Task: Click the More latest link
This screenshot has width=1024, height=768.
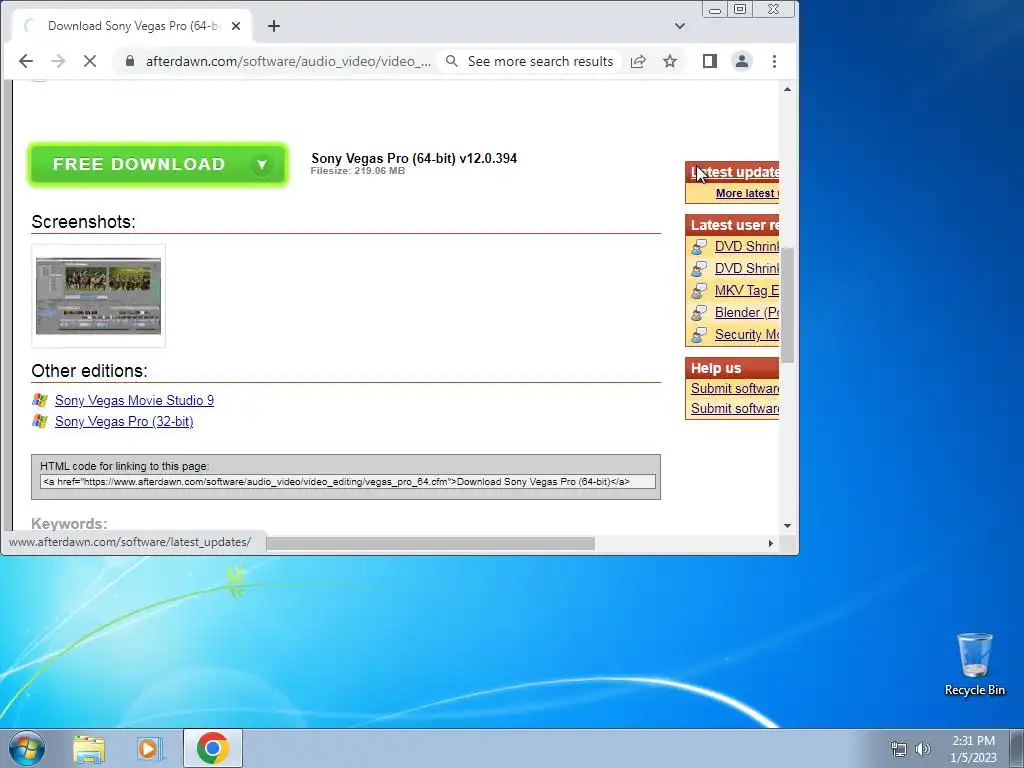Action: 747,193
